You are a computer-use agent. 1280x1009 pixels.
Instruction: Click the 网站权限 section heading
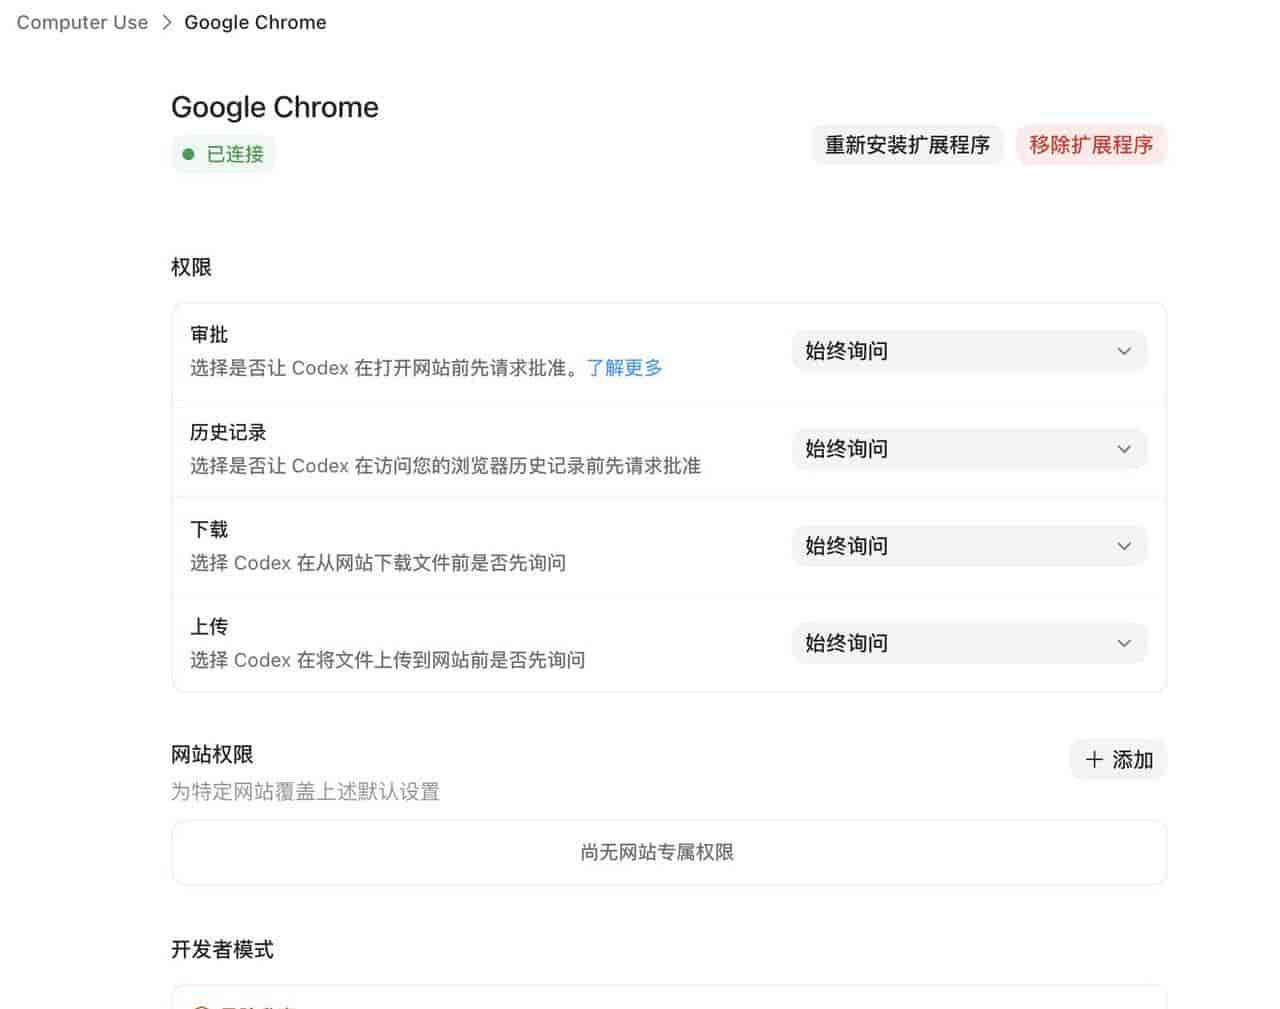pos(212,754)
